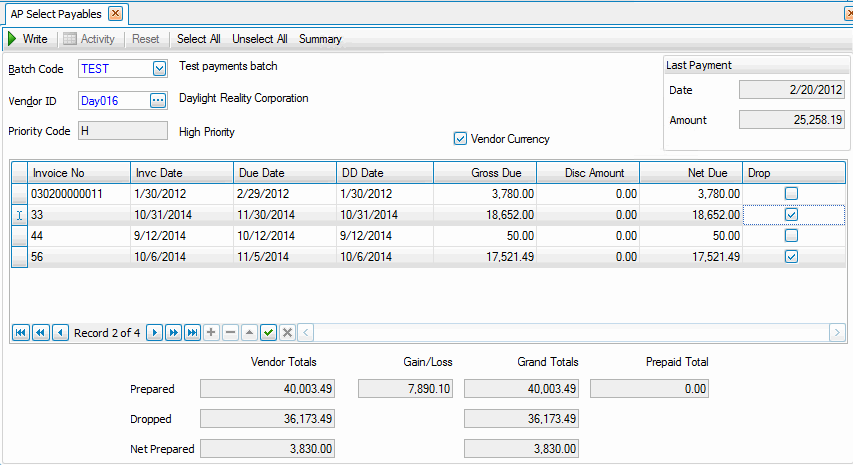
Task: Click Last Payment Date field 2/20/2012
Action: (x=792, y=90)
